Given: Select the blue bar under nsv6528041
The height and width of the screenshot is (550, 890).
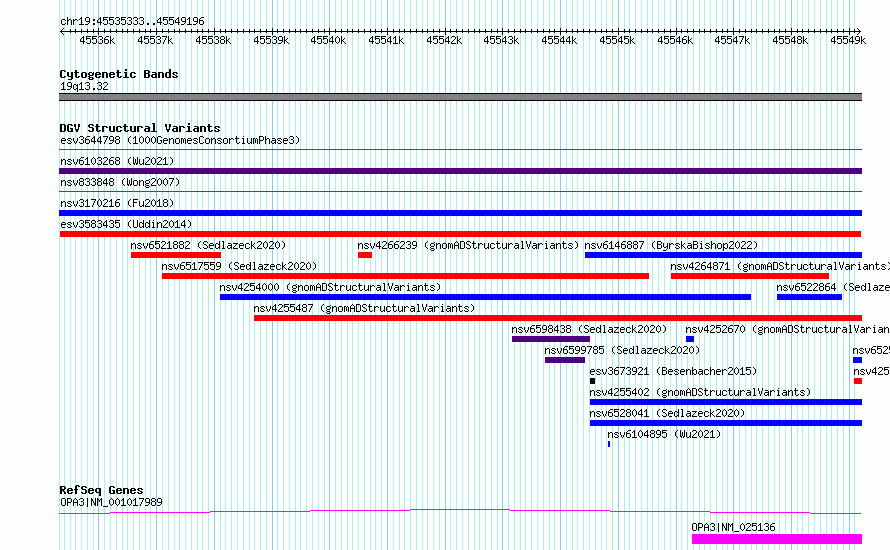Looking at the screenshot, I should pos(726,423).
